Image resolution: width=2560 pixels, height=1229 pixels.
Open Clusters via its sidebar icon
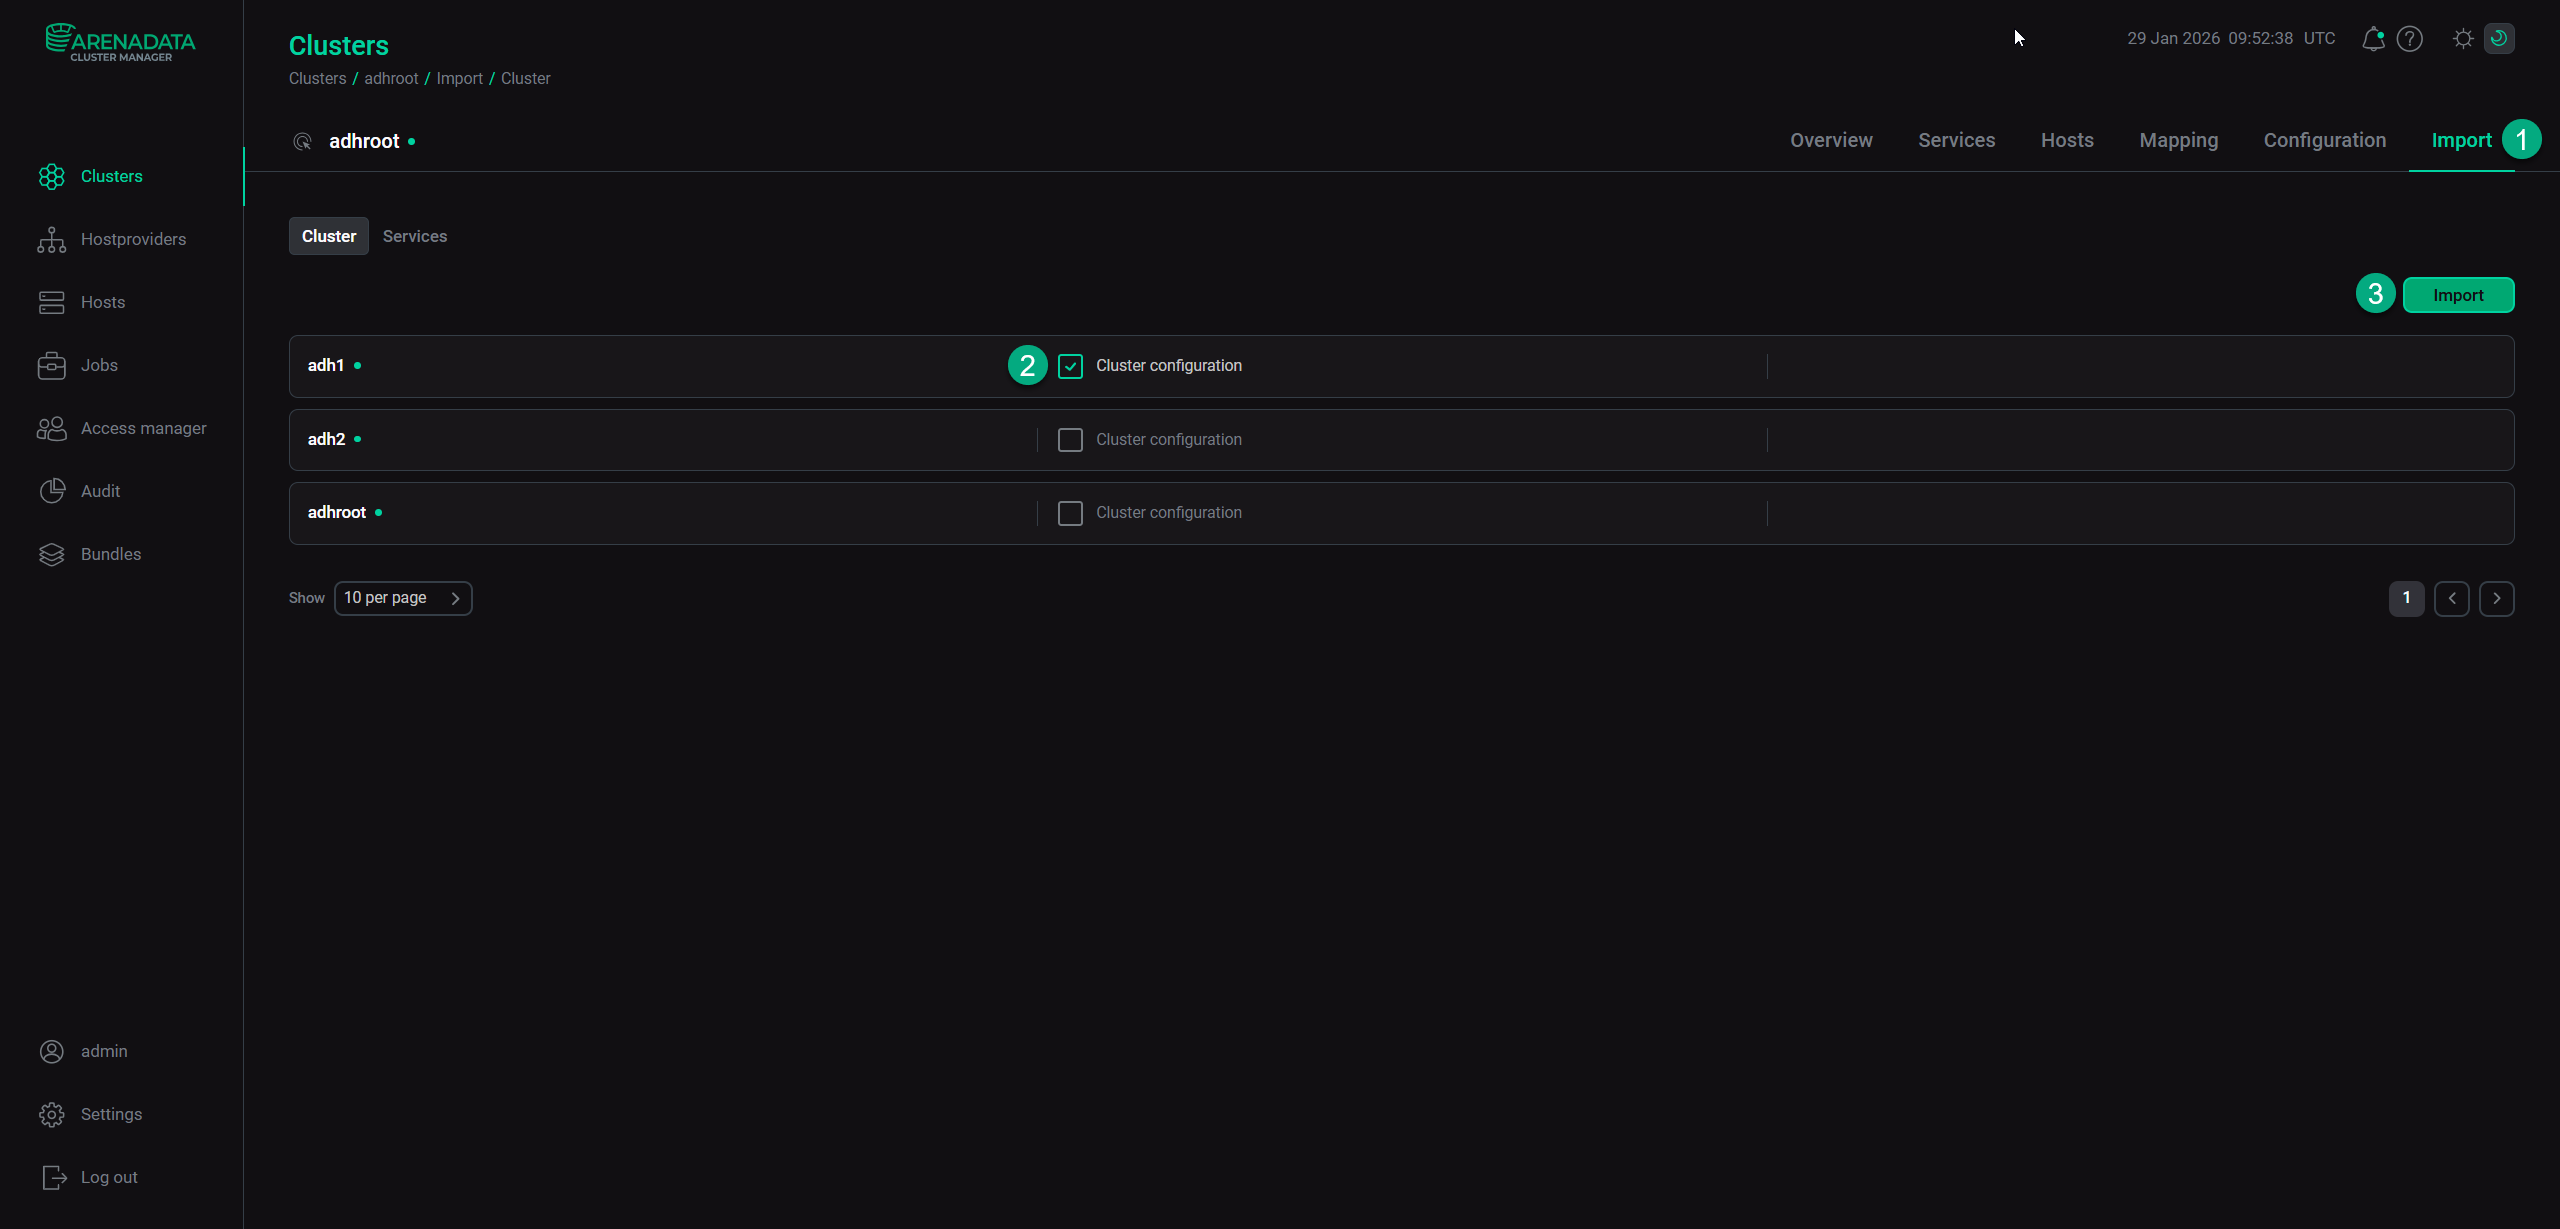[52, 177]
